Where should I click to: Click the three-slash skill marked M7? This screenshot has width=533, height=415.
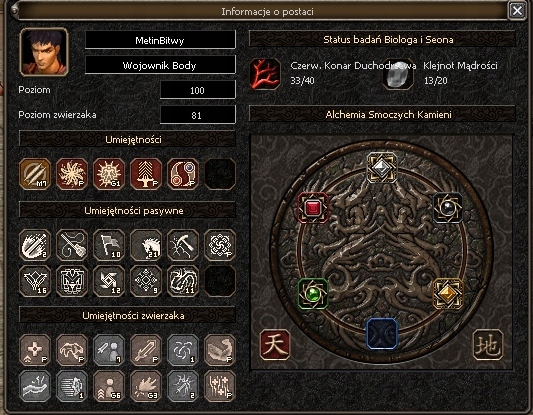tap(35, 174)
